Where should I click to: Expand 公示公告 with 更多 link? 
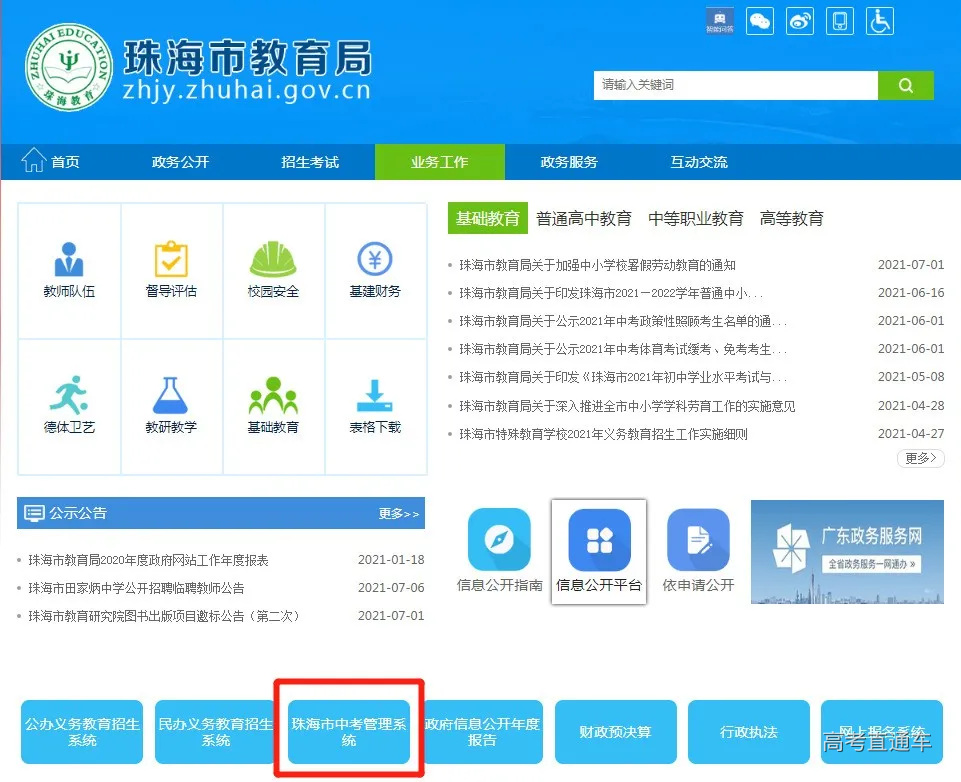pos(398,513)
